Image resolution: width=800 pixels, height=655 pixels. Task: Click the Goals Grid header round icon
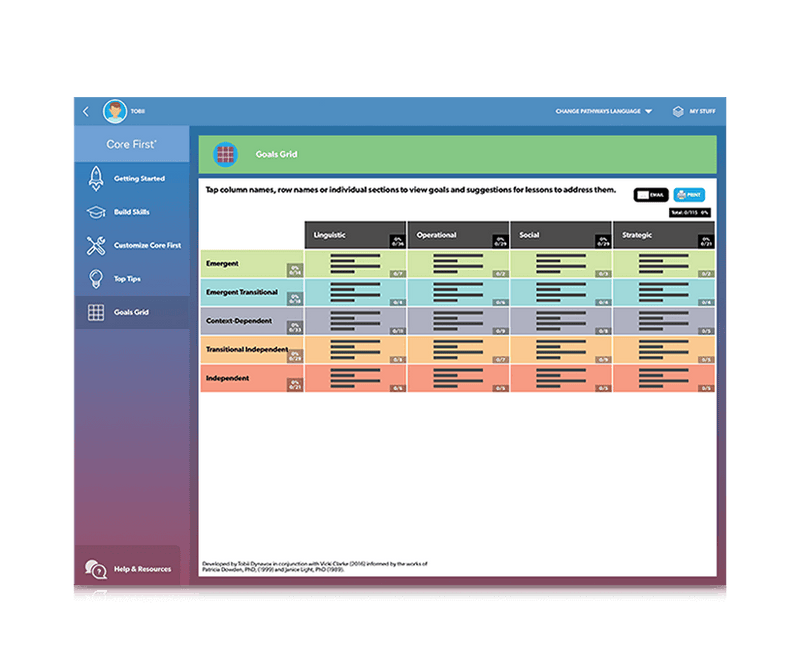(x=226, y=154)
